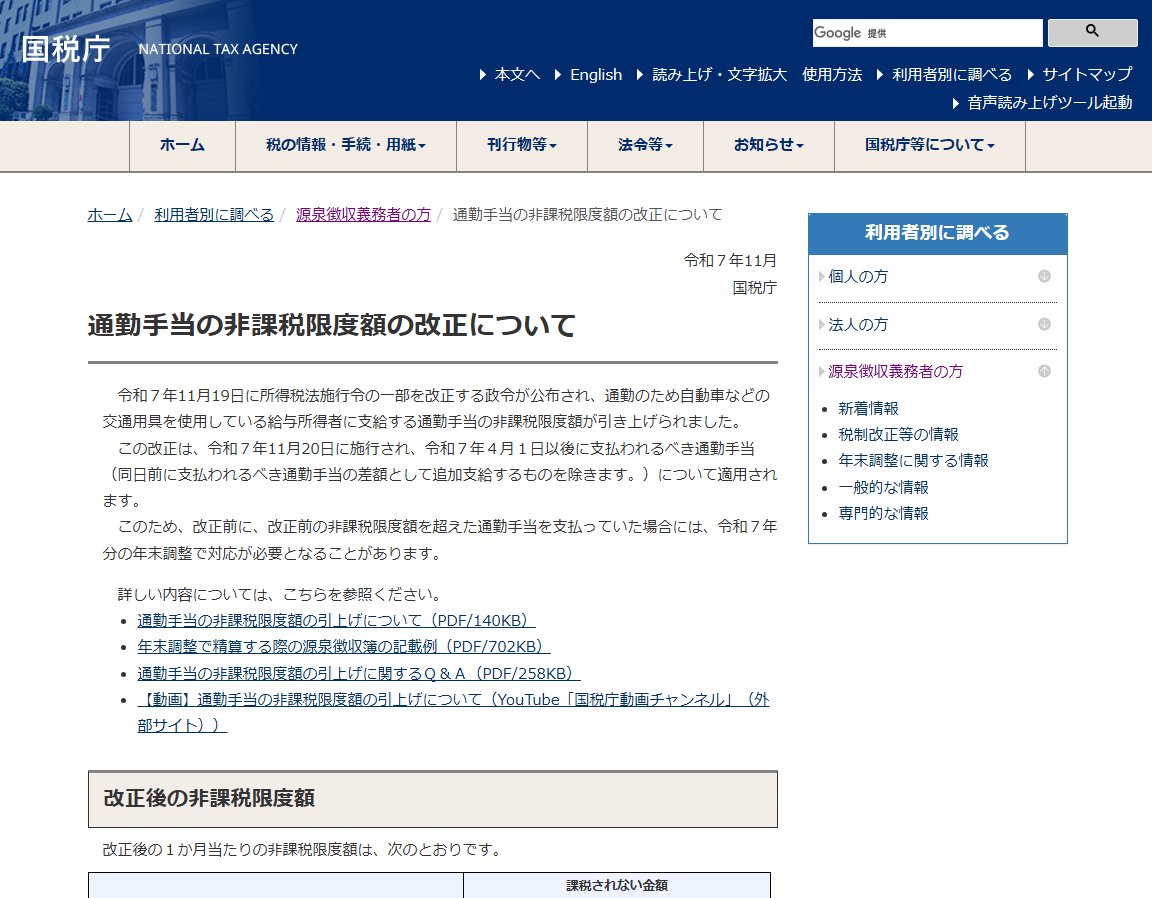Open the 法令等 dropdown menu
Screen dimensions: 1152x898
[x=643, y=146]
